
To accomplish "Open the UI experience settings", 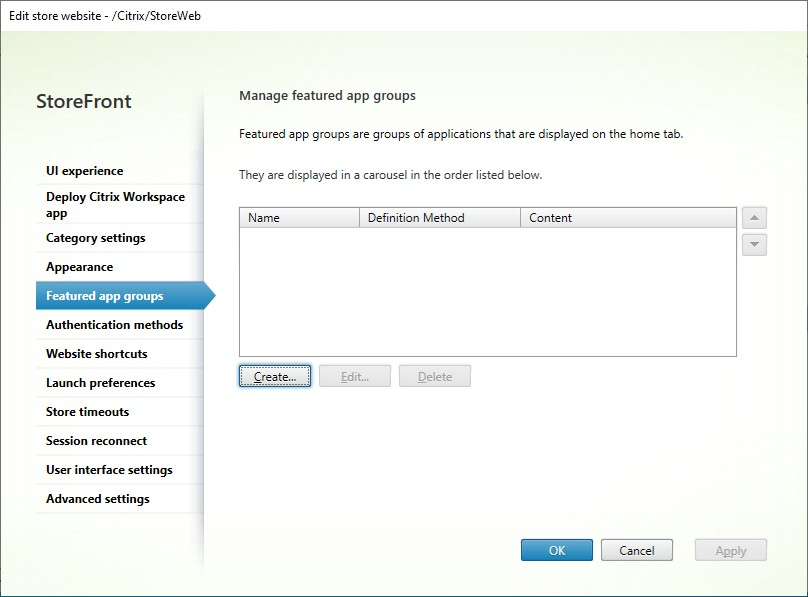I will click(84, 170).
